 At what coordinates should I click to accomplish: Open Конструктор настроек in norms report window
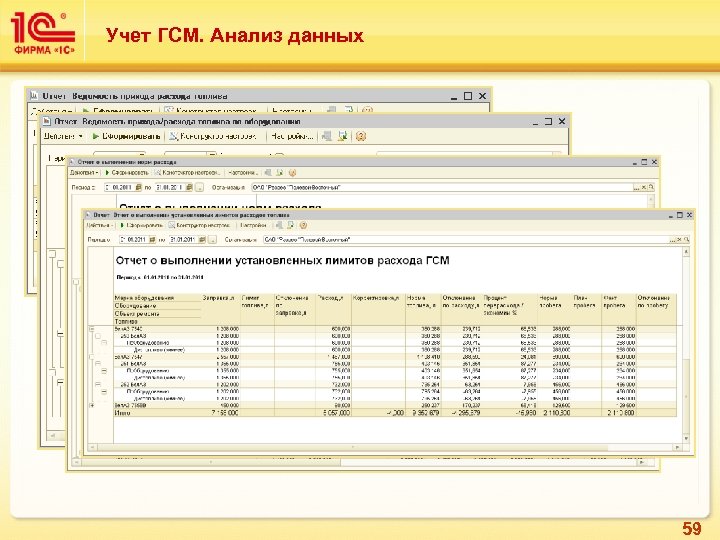(187, 173)
